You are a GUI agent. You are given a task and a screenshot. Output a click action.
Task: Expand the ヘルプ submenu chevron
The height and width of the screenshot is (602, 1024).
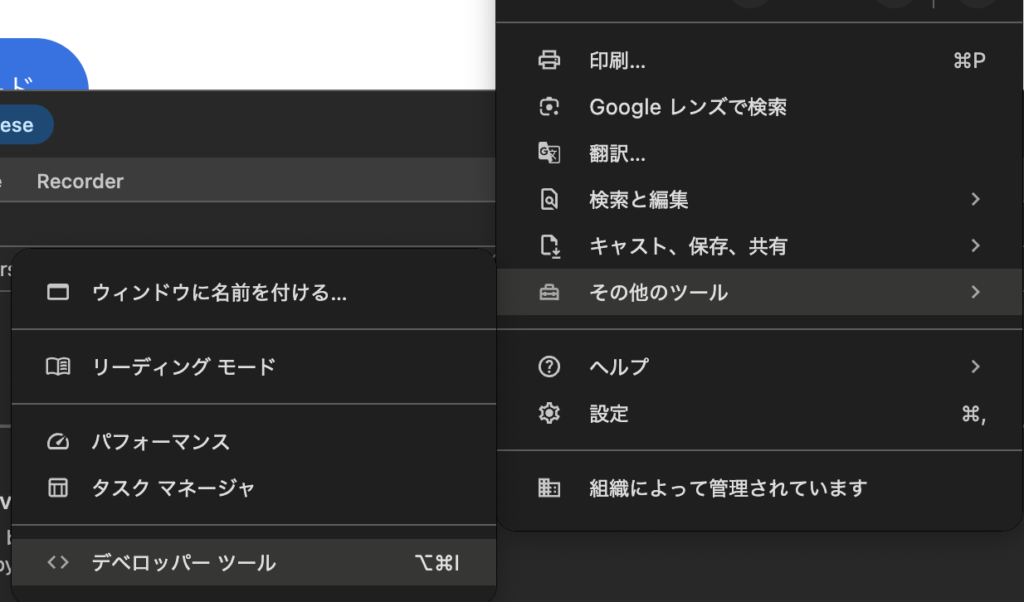975,366
